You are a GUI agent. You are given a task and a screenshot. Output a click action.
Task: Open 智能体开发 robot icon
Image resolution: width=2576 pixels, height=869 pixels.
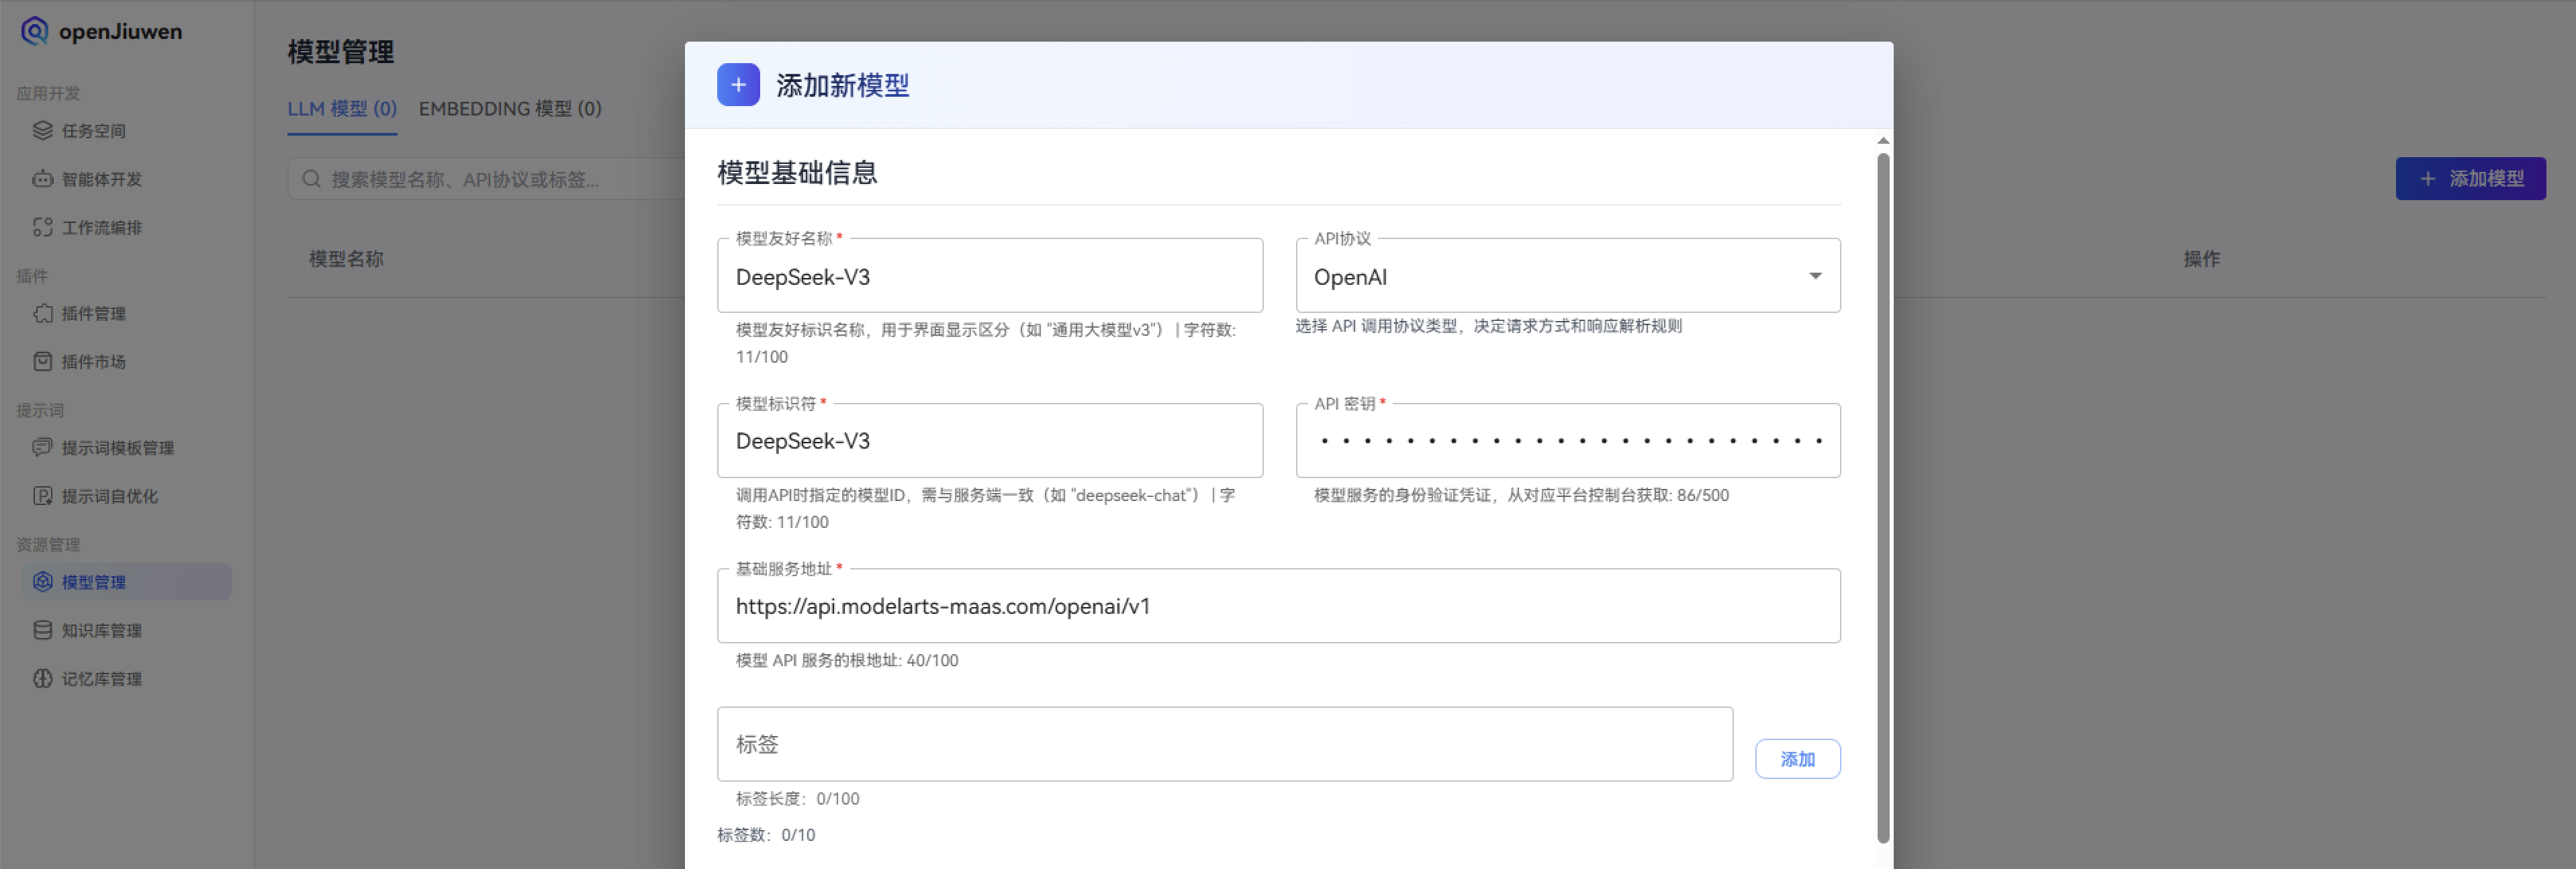42,179
